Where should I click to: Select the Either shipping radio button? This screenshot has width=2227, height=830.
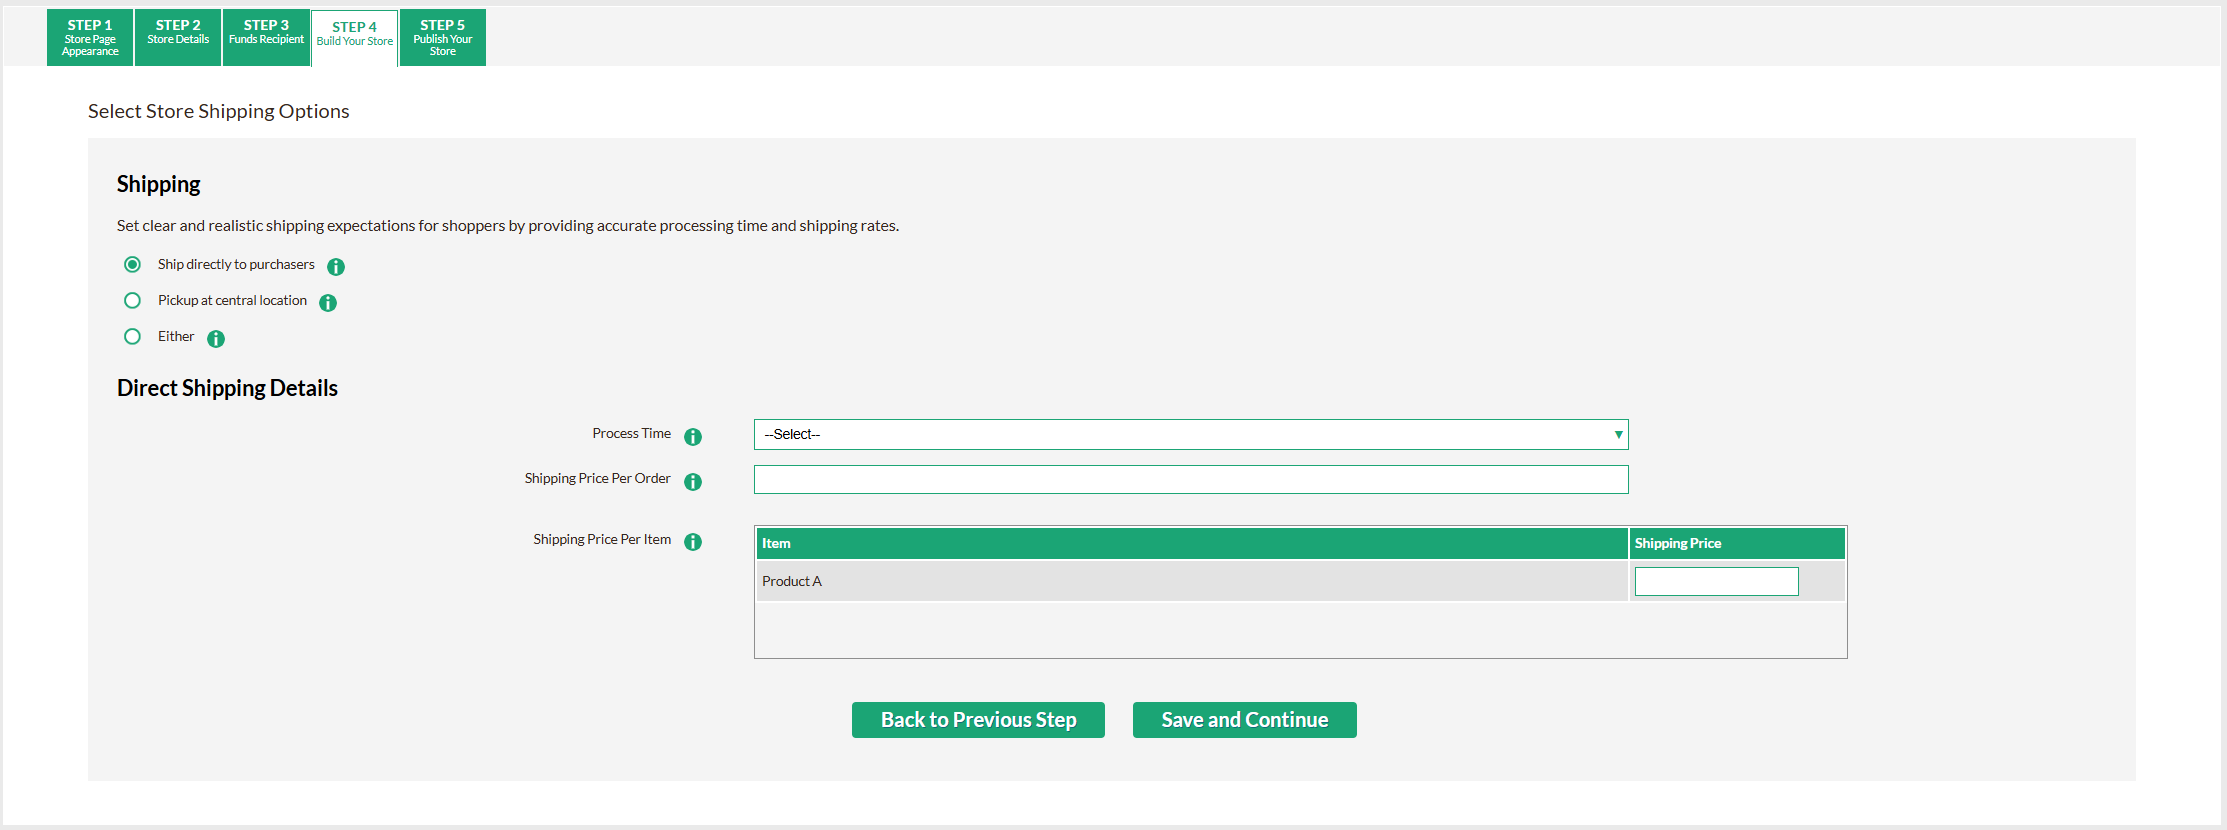click(132, 337)
